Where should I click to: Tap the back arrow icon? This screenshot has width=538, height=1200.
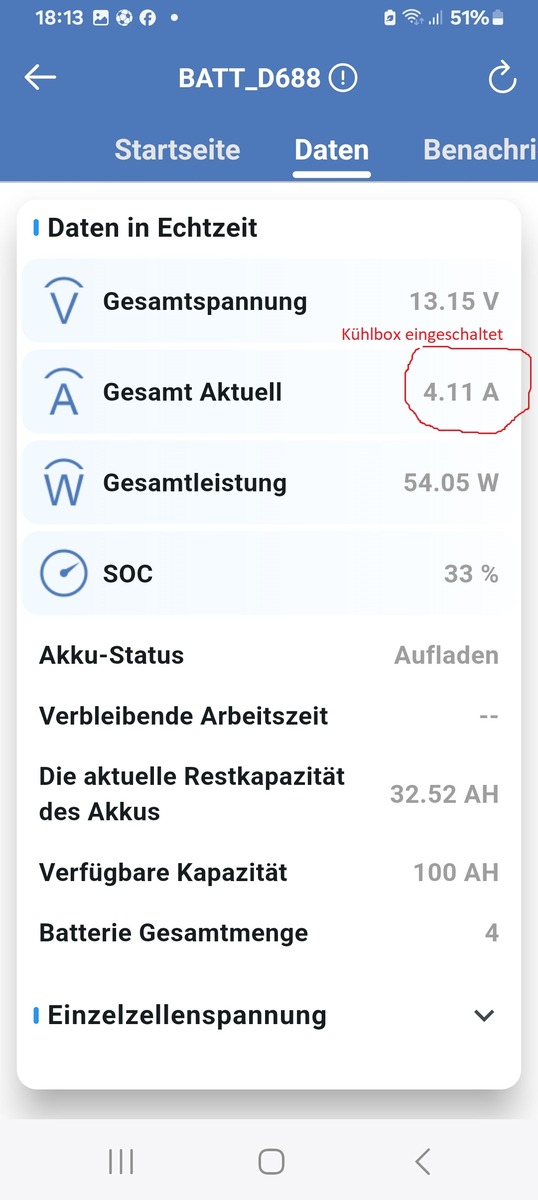pos(40,78)
